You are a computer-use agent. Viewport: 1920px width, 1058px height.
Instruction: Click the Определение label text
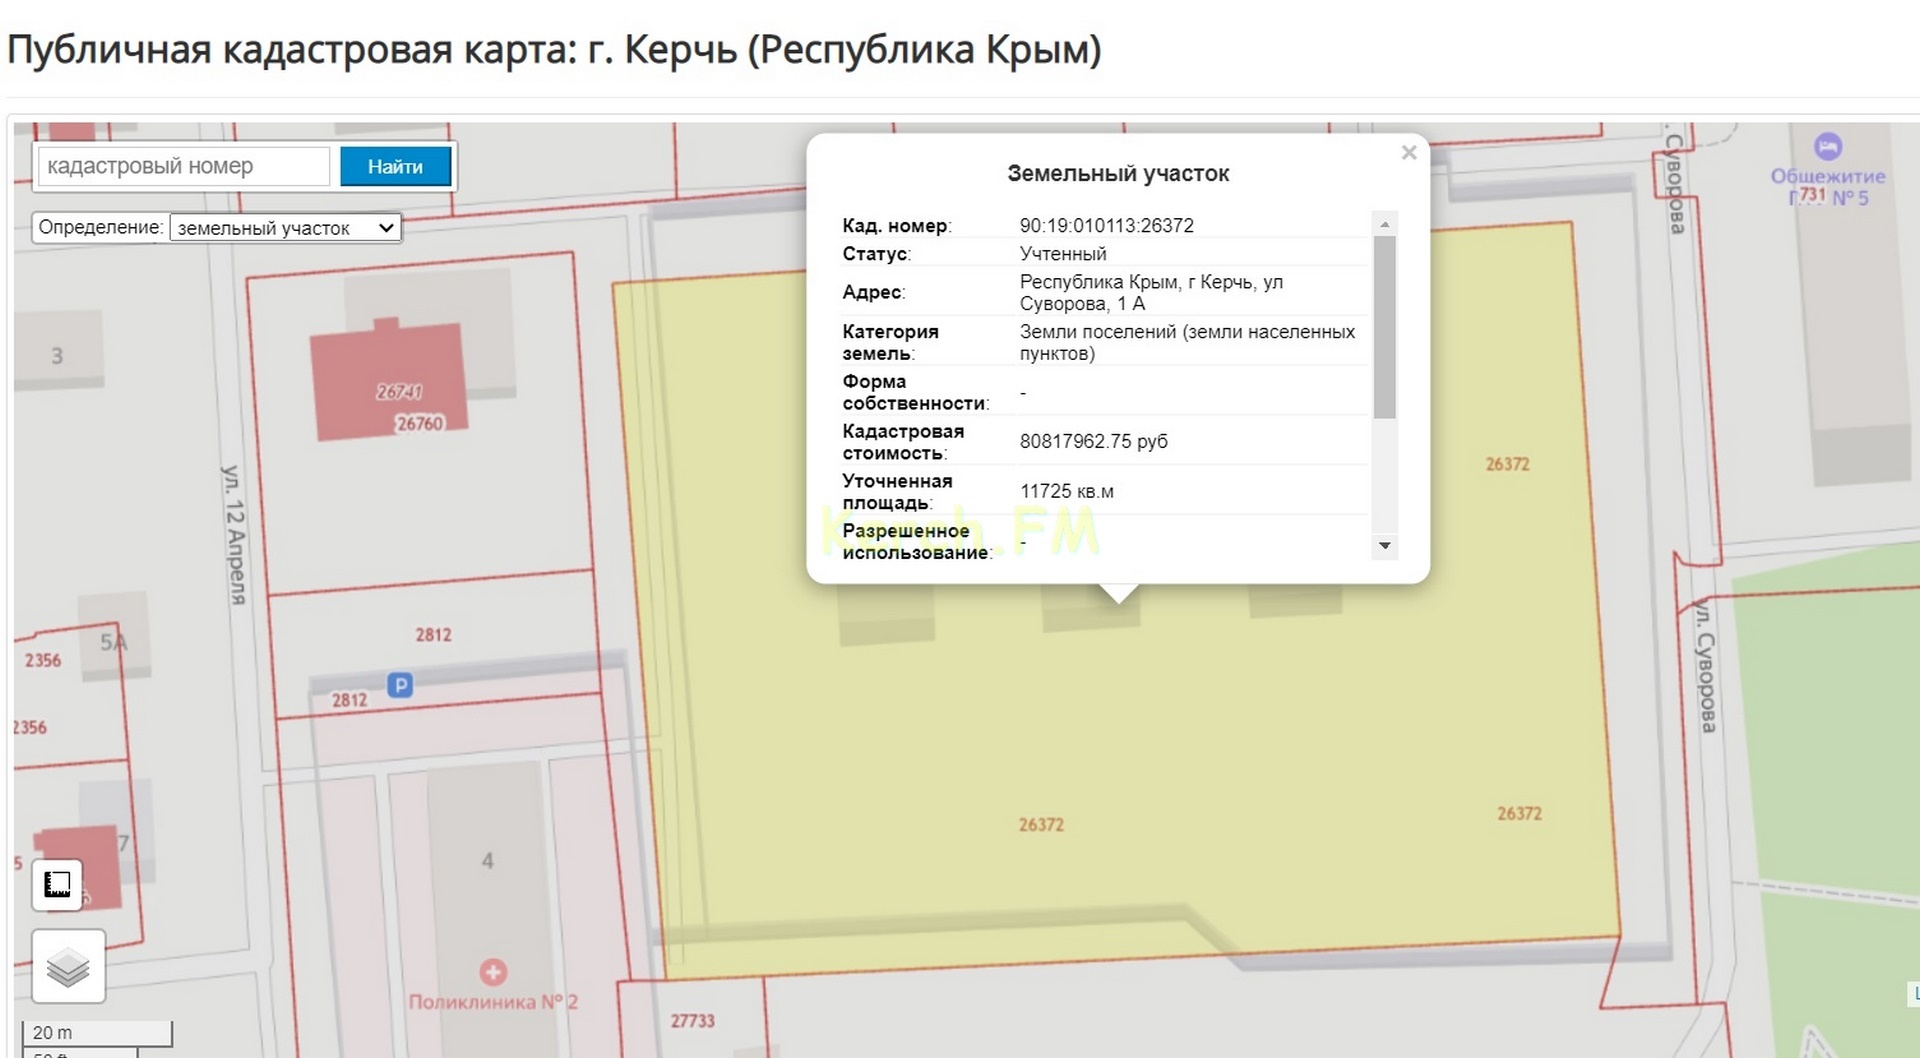[101, 227]
